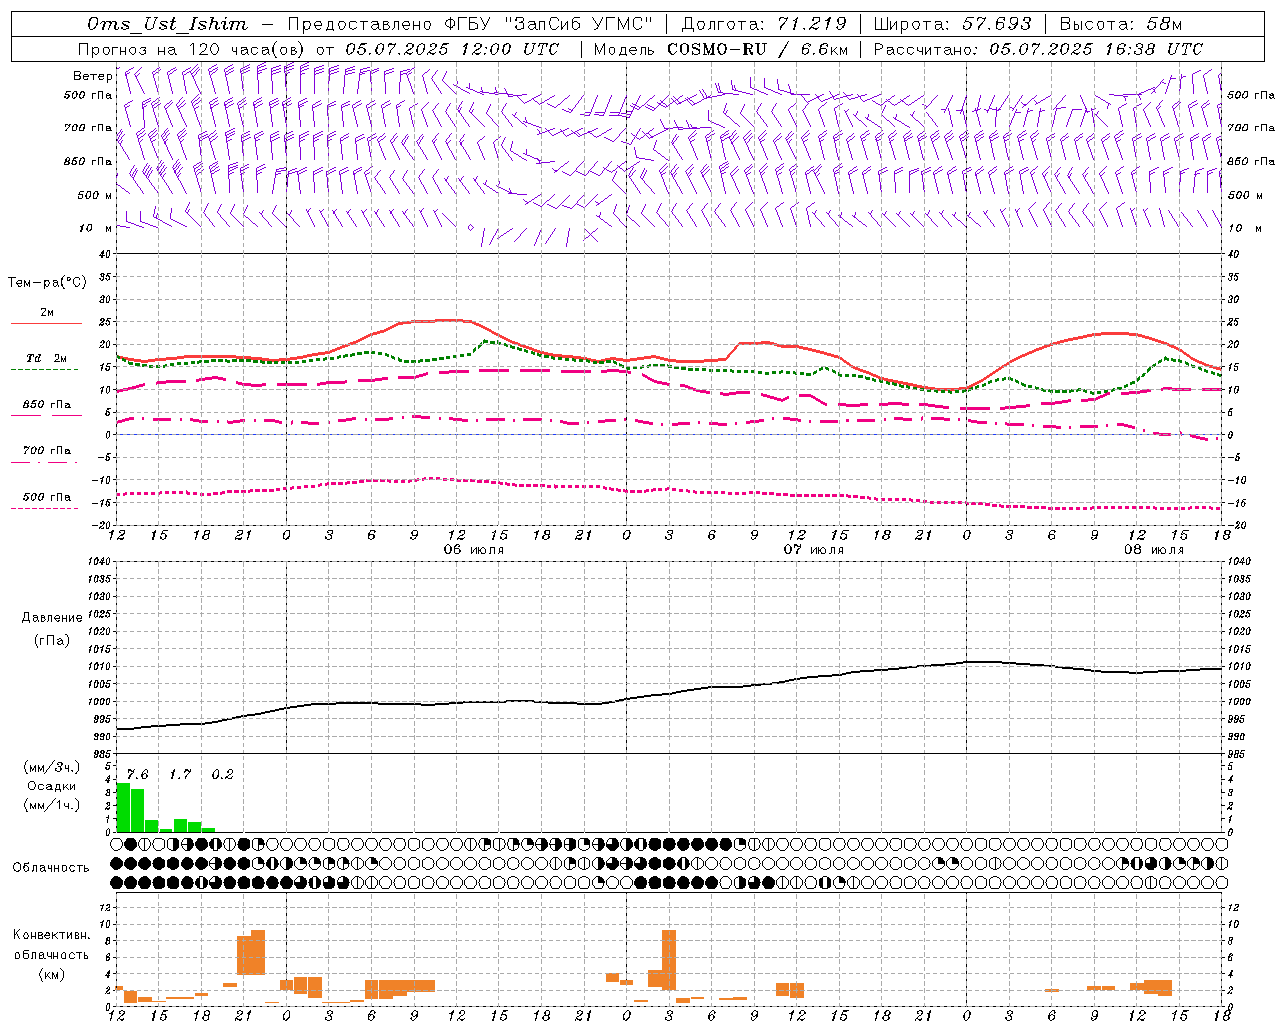Click the tall orange convective bar on 07 июля
Image resolution: width=1280 pixels, height=1024 pixels.
point(669,960)
